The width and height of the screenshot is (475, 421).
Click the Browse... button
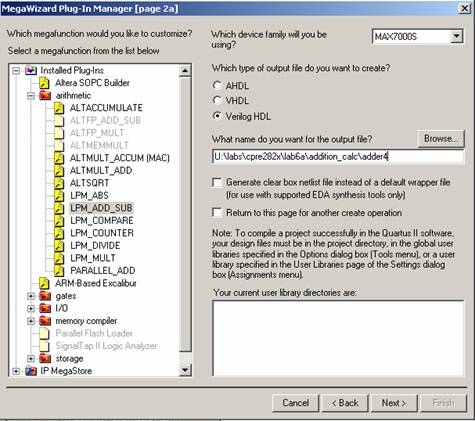[441, 139]
